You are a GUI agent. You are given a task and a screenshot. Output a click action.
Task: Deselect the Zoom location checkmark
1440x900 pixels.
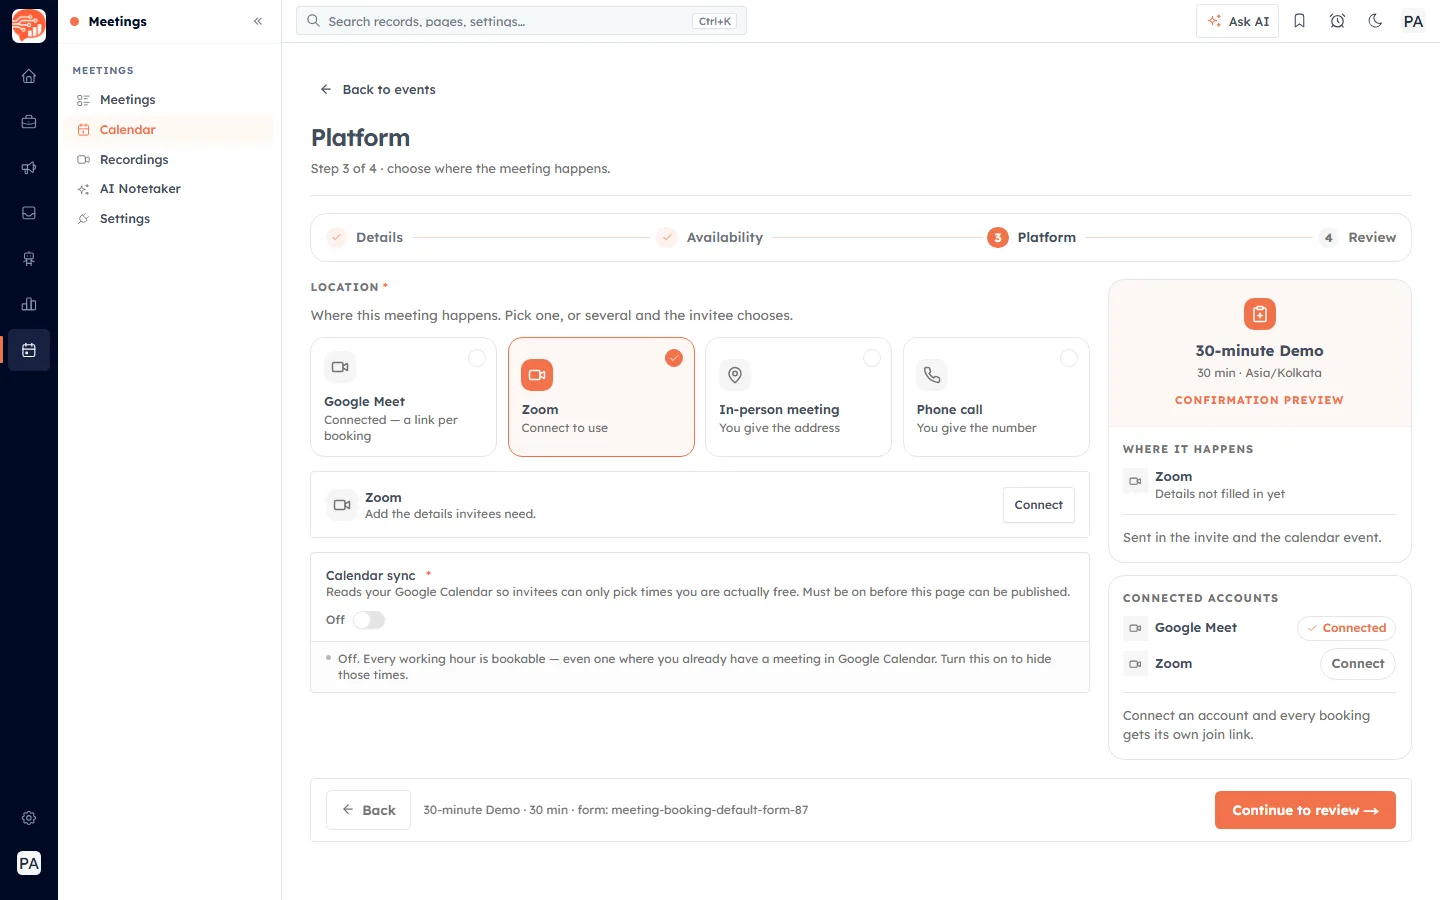674,358
